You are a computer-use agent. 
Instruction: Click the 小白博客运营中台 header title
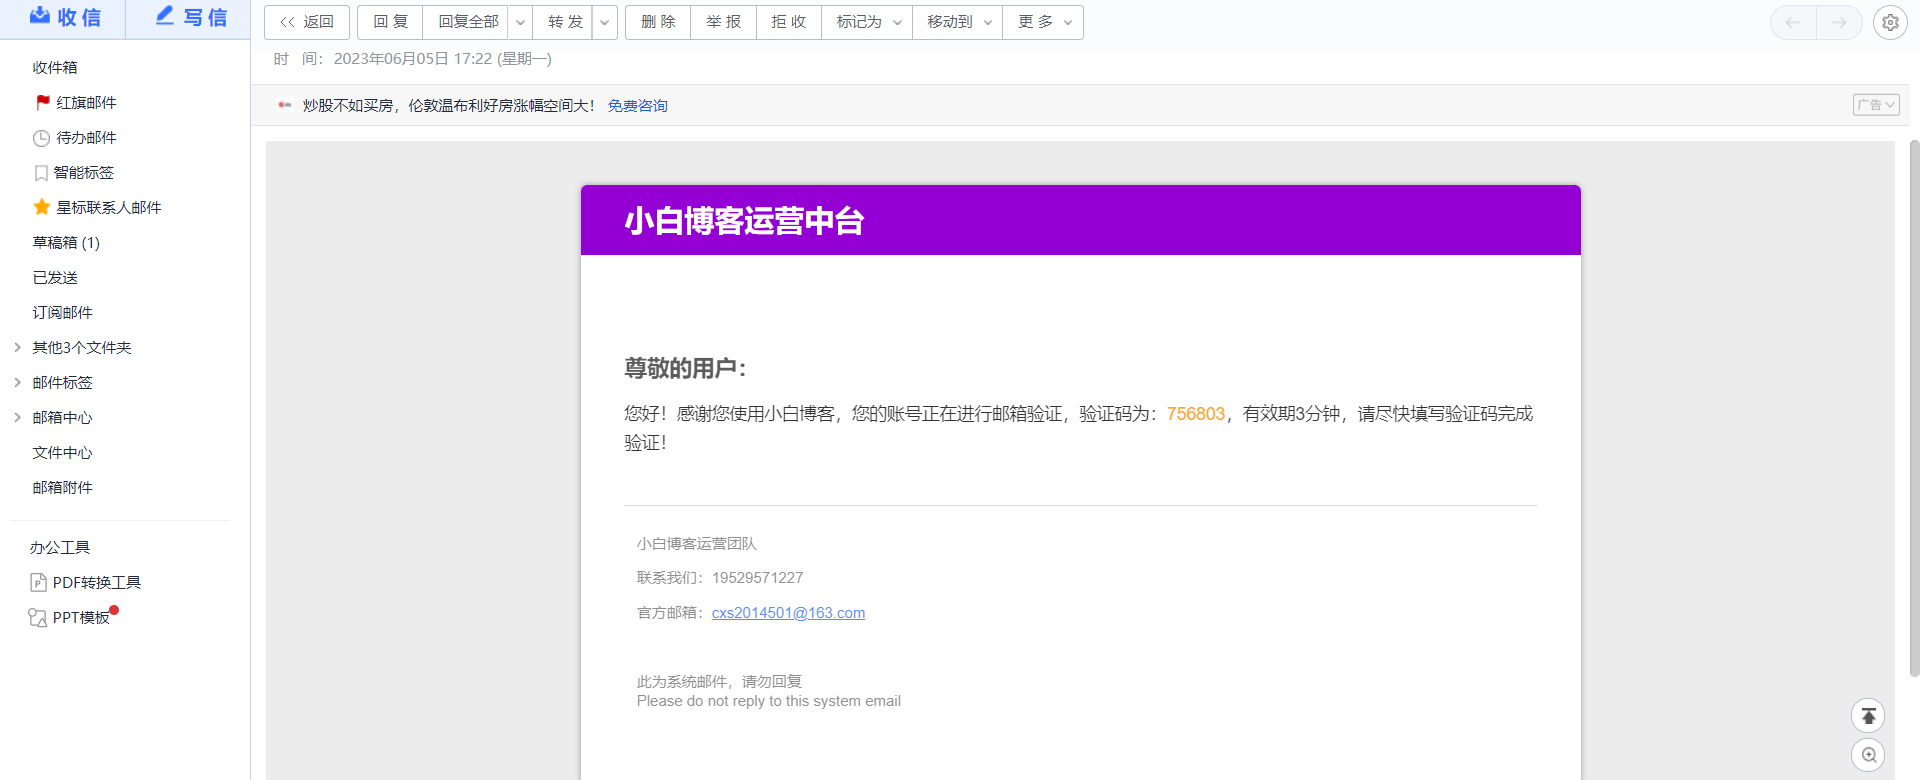745,221
